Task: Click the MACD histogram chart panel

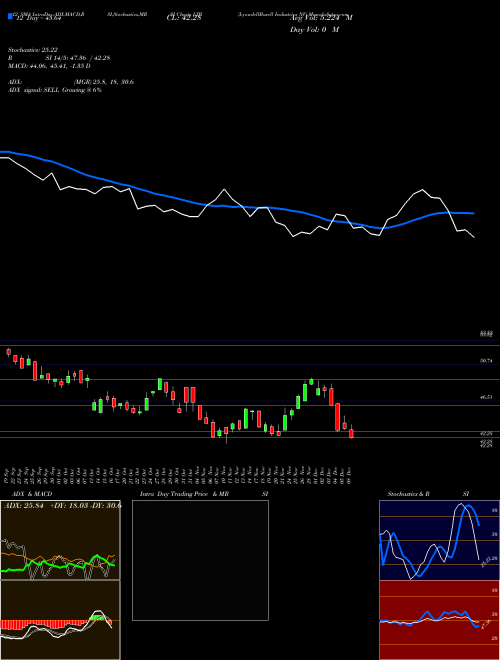Action: (60, 620)
